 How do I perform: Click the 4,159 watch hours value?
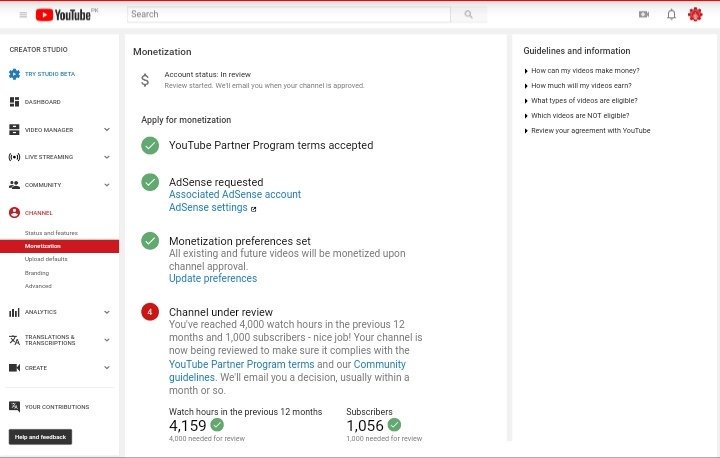click(187, 425)
